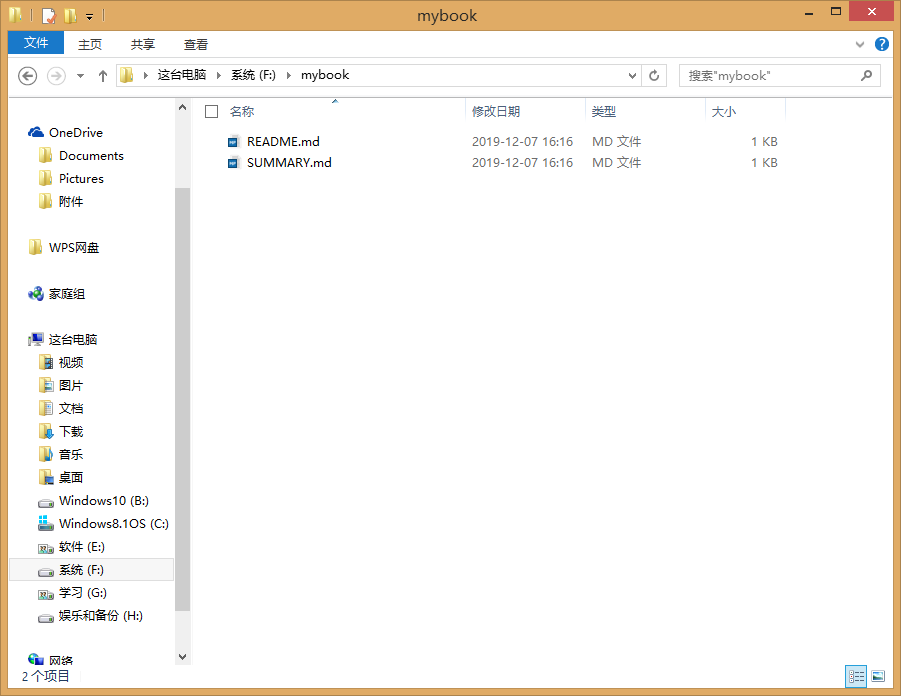Sort by 名称 column header
Screen dimensions: 901x696
click(x=242, y=111)
